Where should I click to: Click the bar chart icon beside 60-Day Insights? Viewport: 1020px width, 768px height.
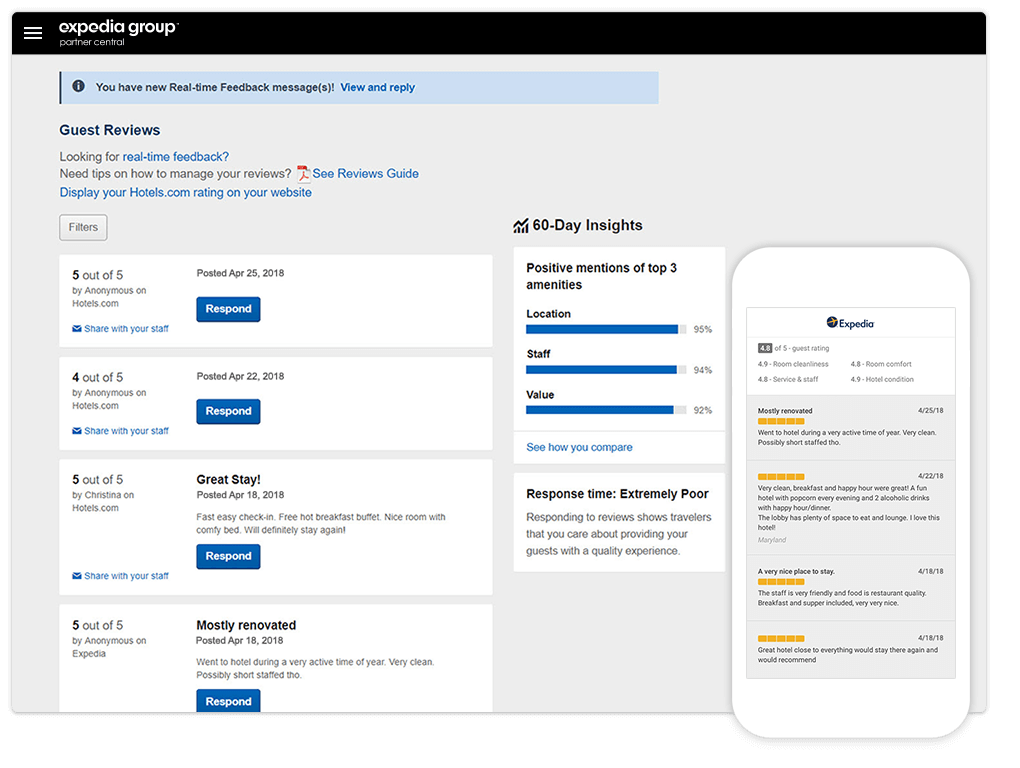[521, 225]
